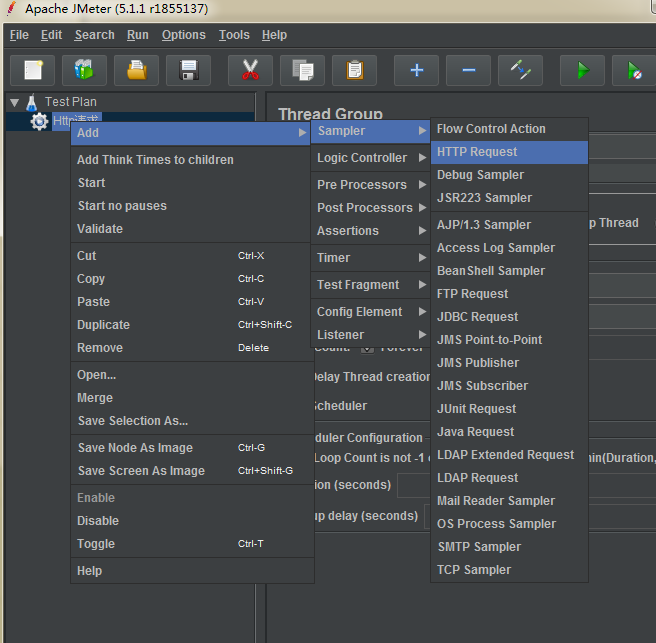Expand the Pre Processors submenu
This screenshot has height=643, width=656.
(370, 184)
